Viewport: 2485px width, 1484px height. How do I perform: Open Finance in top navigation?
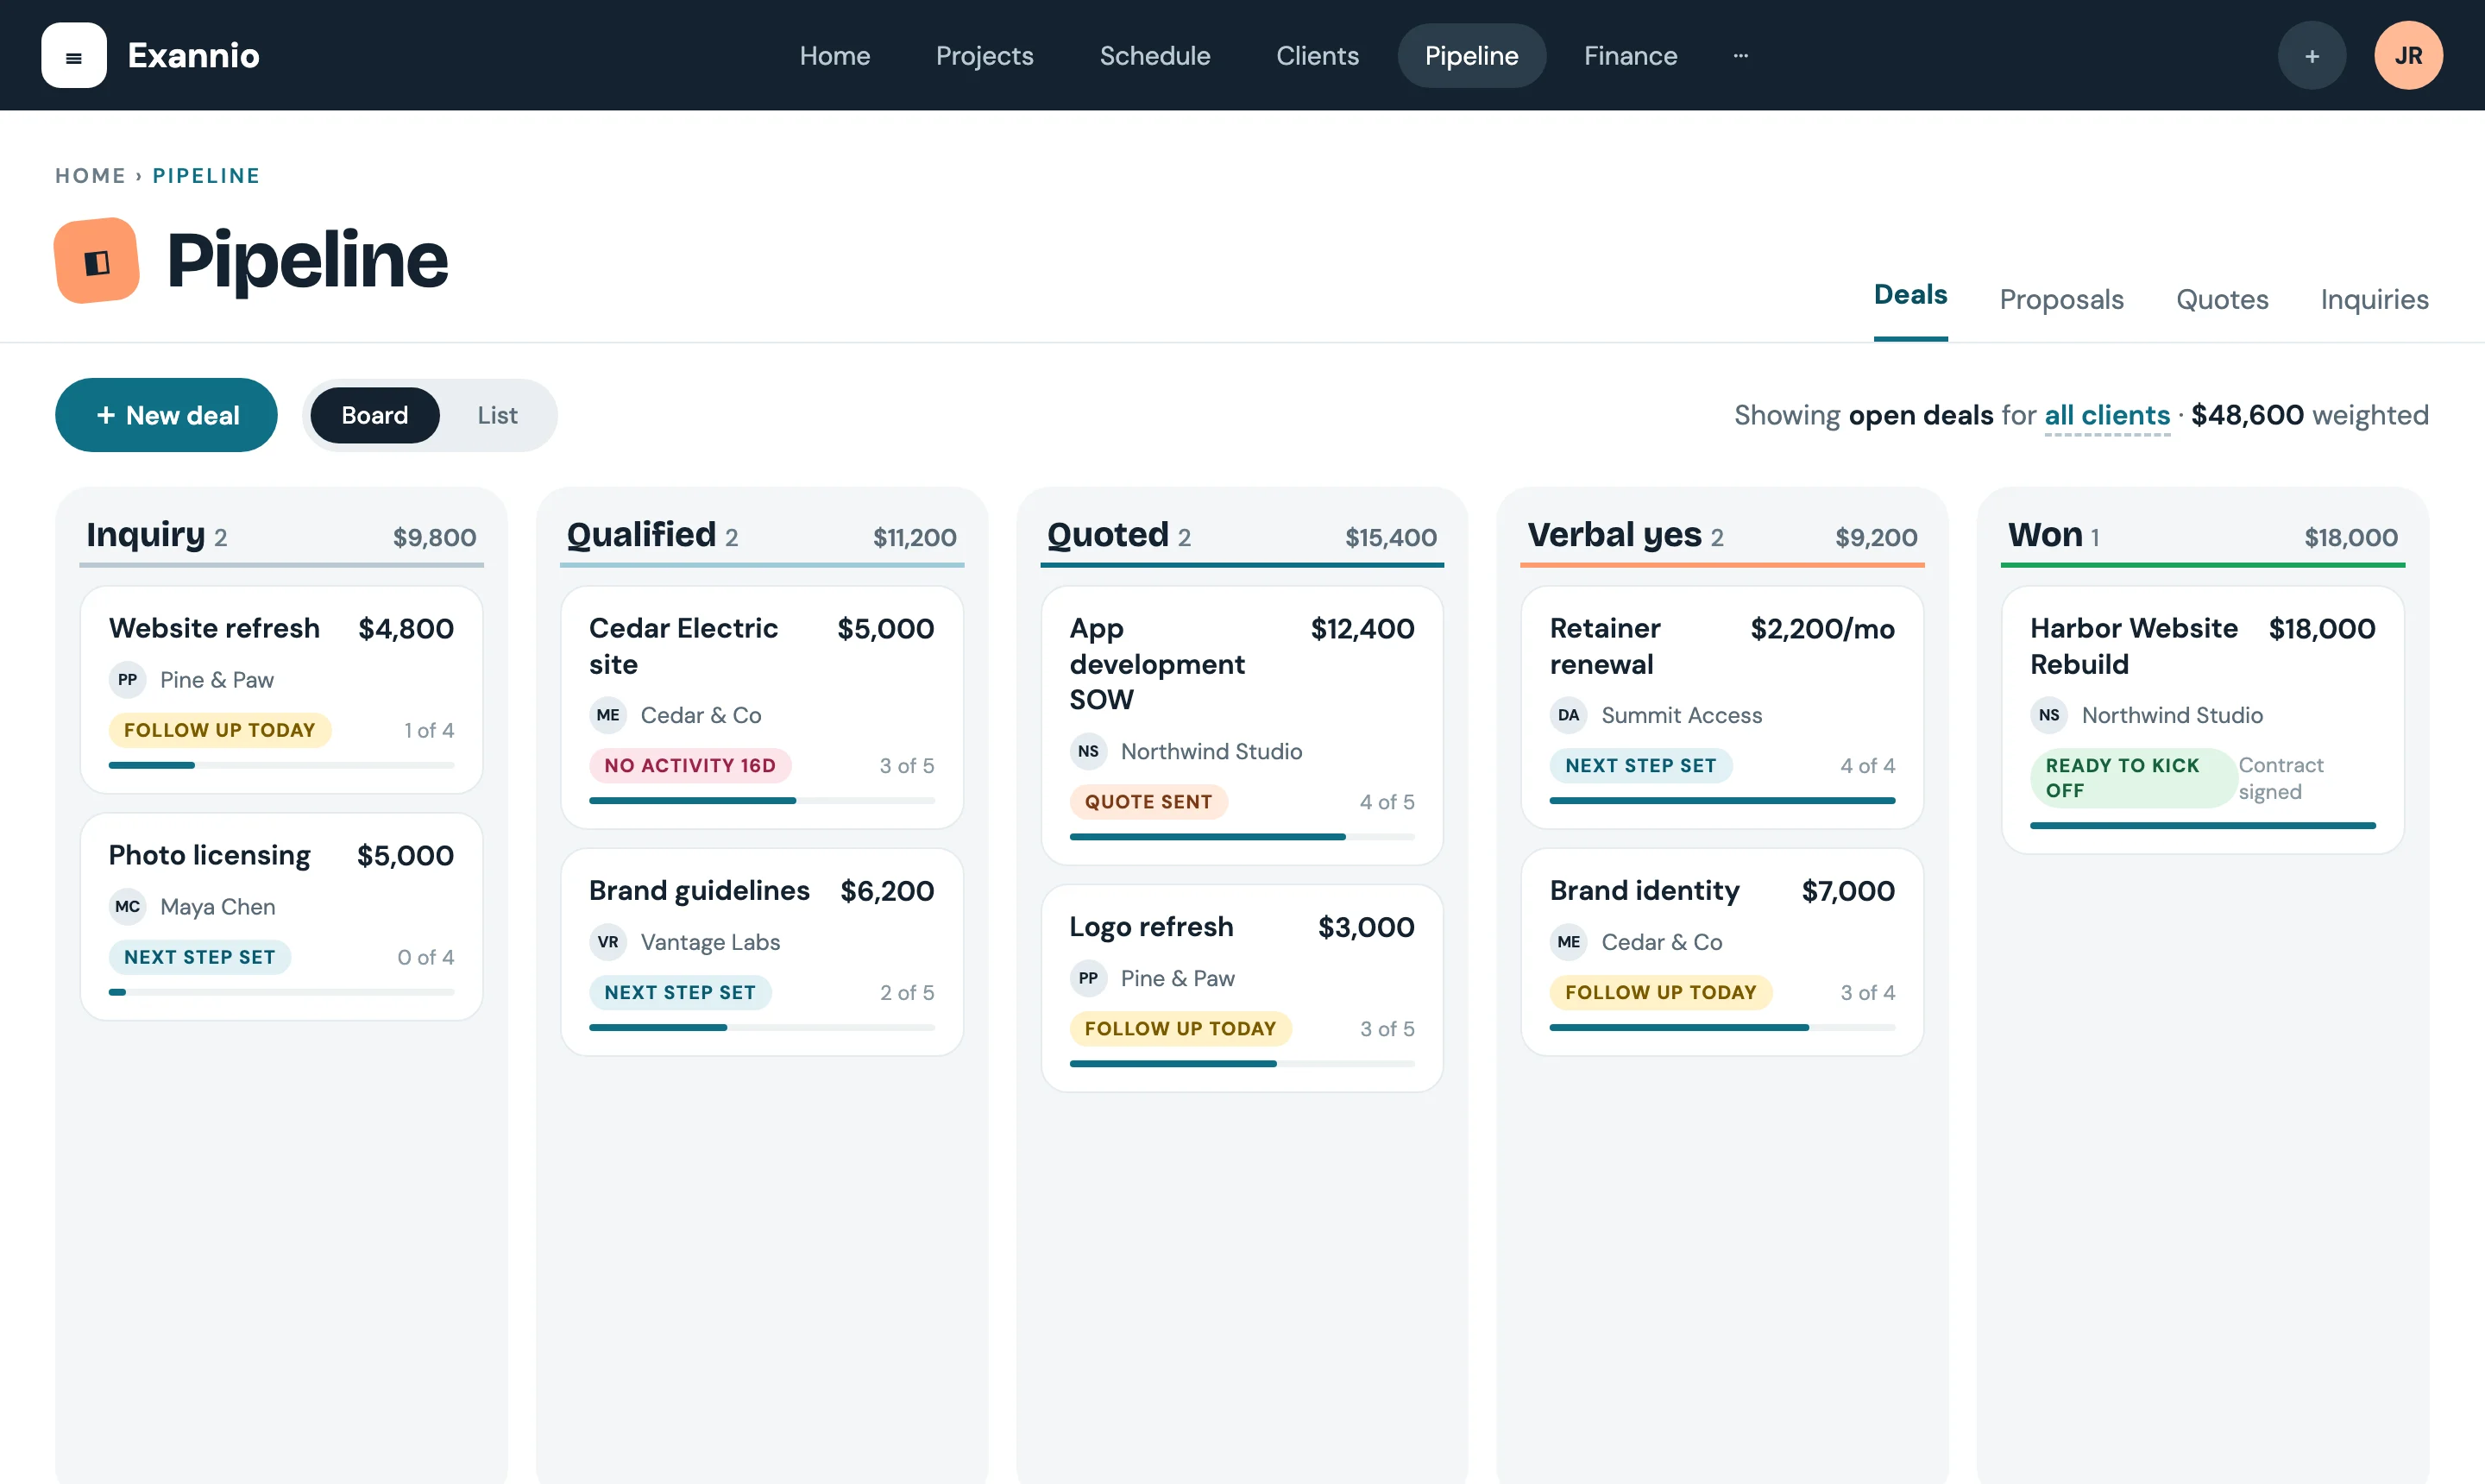[1631, 56]
